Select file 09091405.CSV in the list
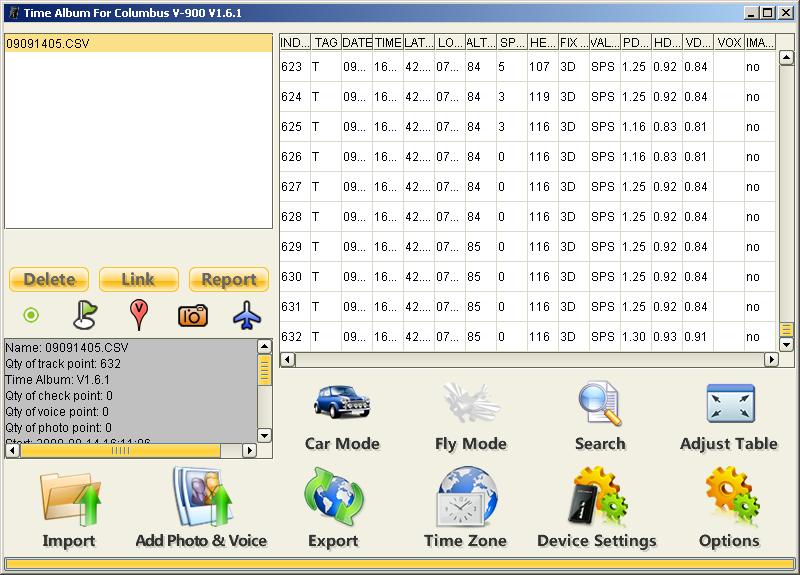 click(x=138, y=43)
